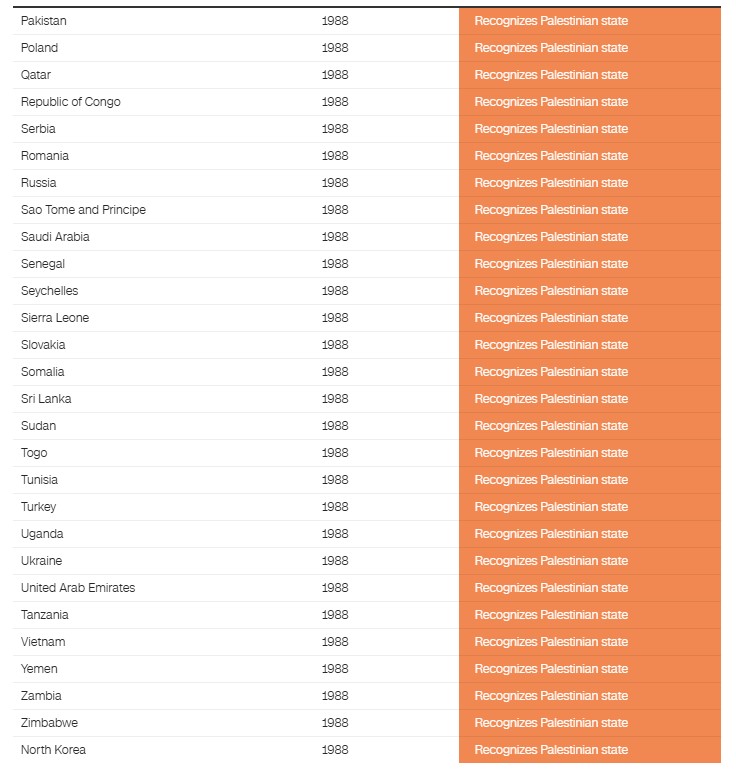
Task: Select the Republic of Congo row label
Action: pyautogui.click(x=71, y=102)
